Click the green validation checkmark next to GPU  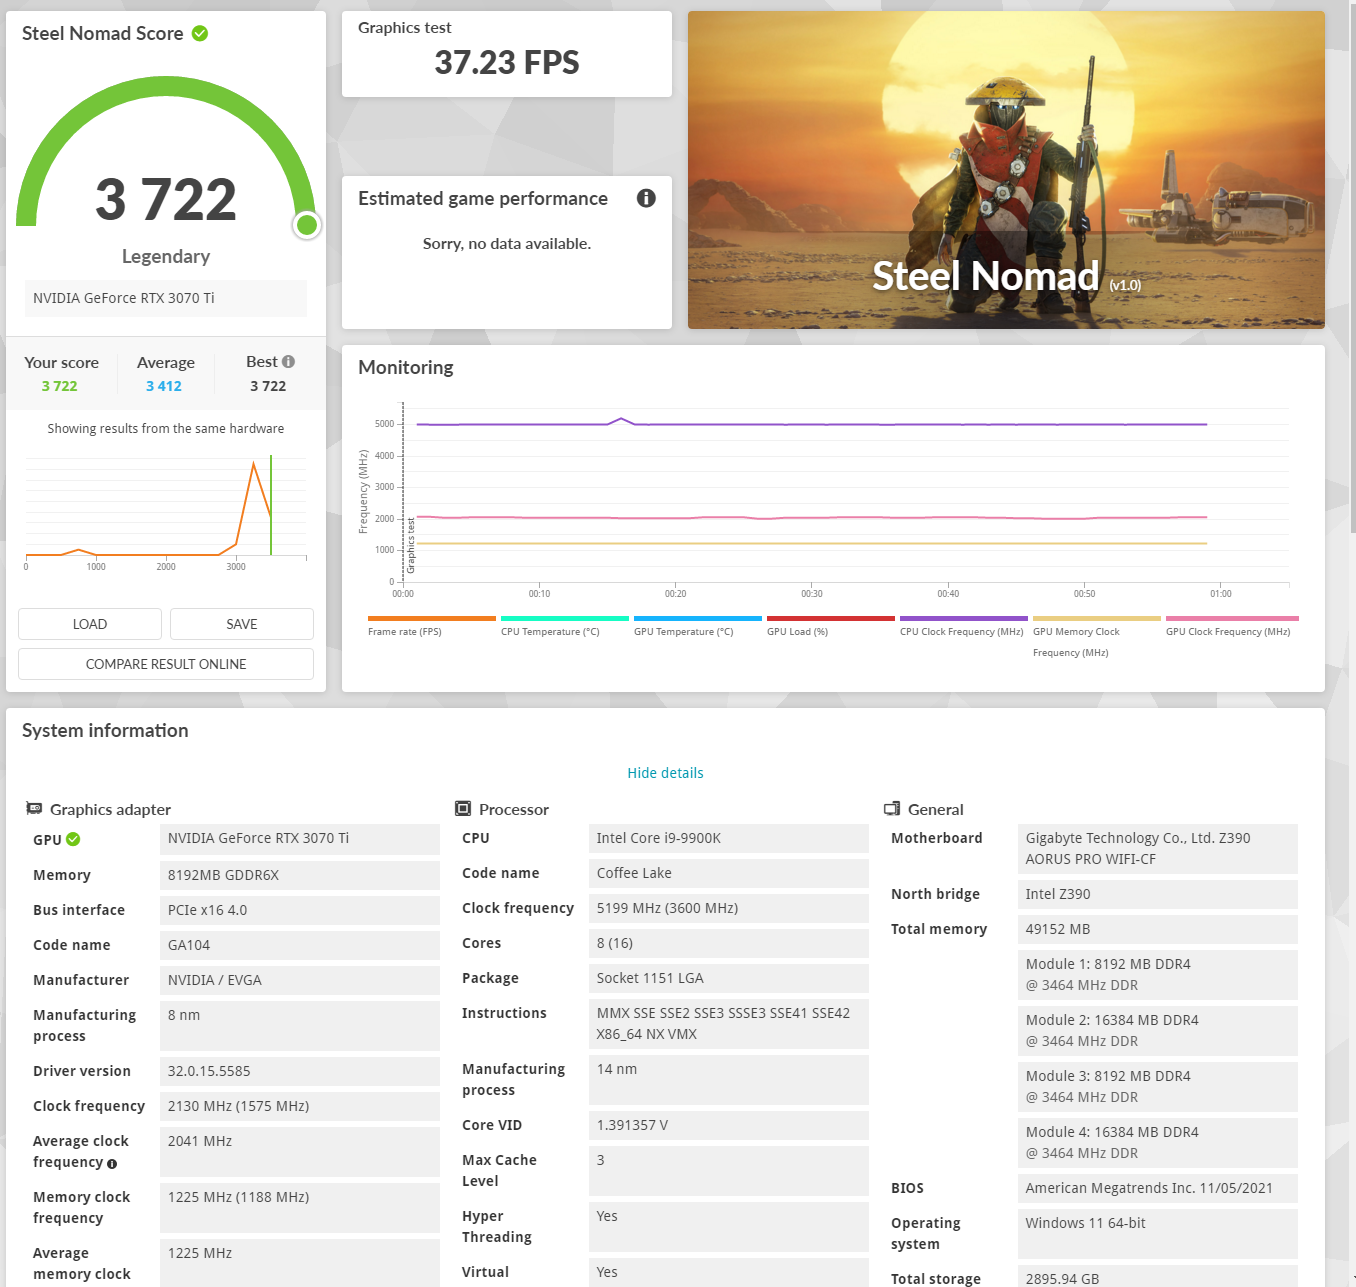[73, 840]
